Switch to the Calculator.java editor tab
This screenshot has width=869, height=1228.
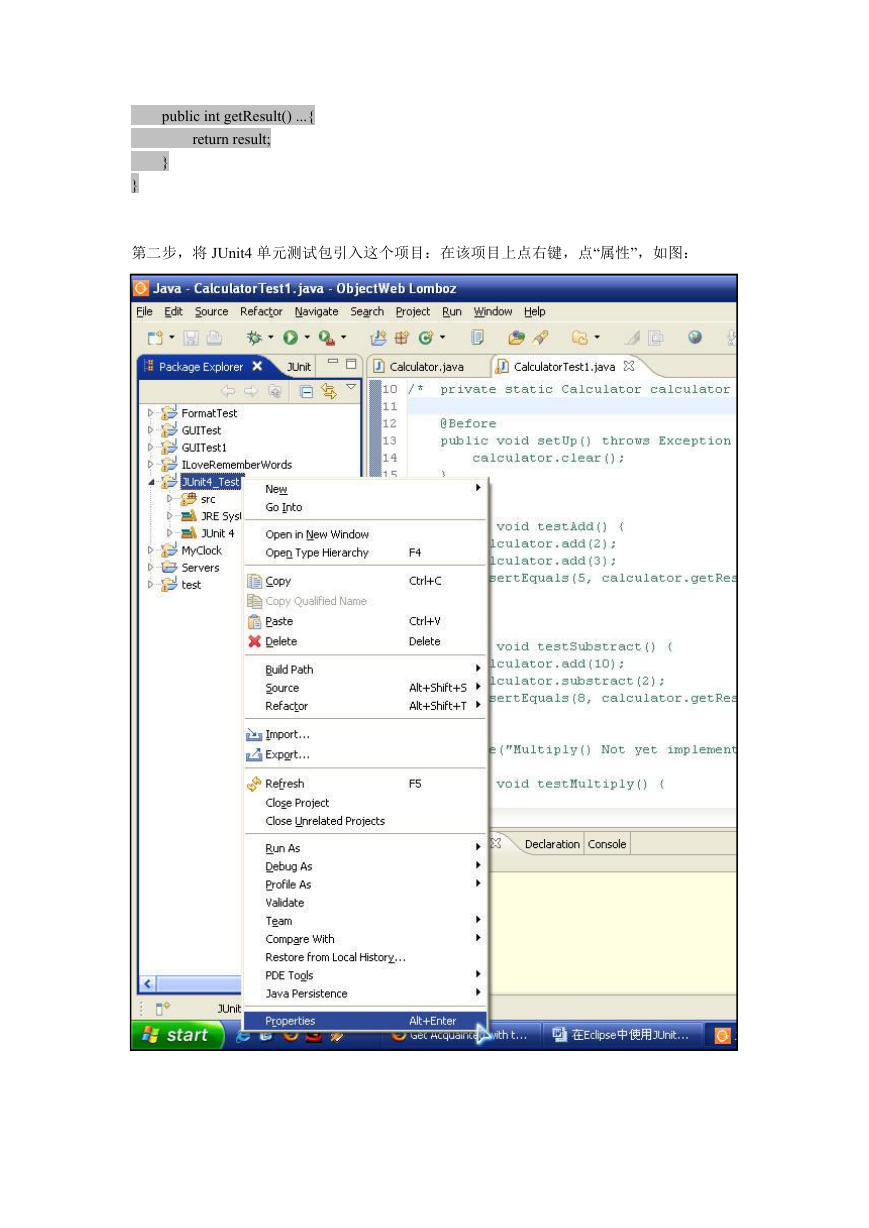pos(426,367)
